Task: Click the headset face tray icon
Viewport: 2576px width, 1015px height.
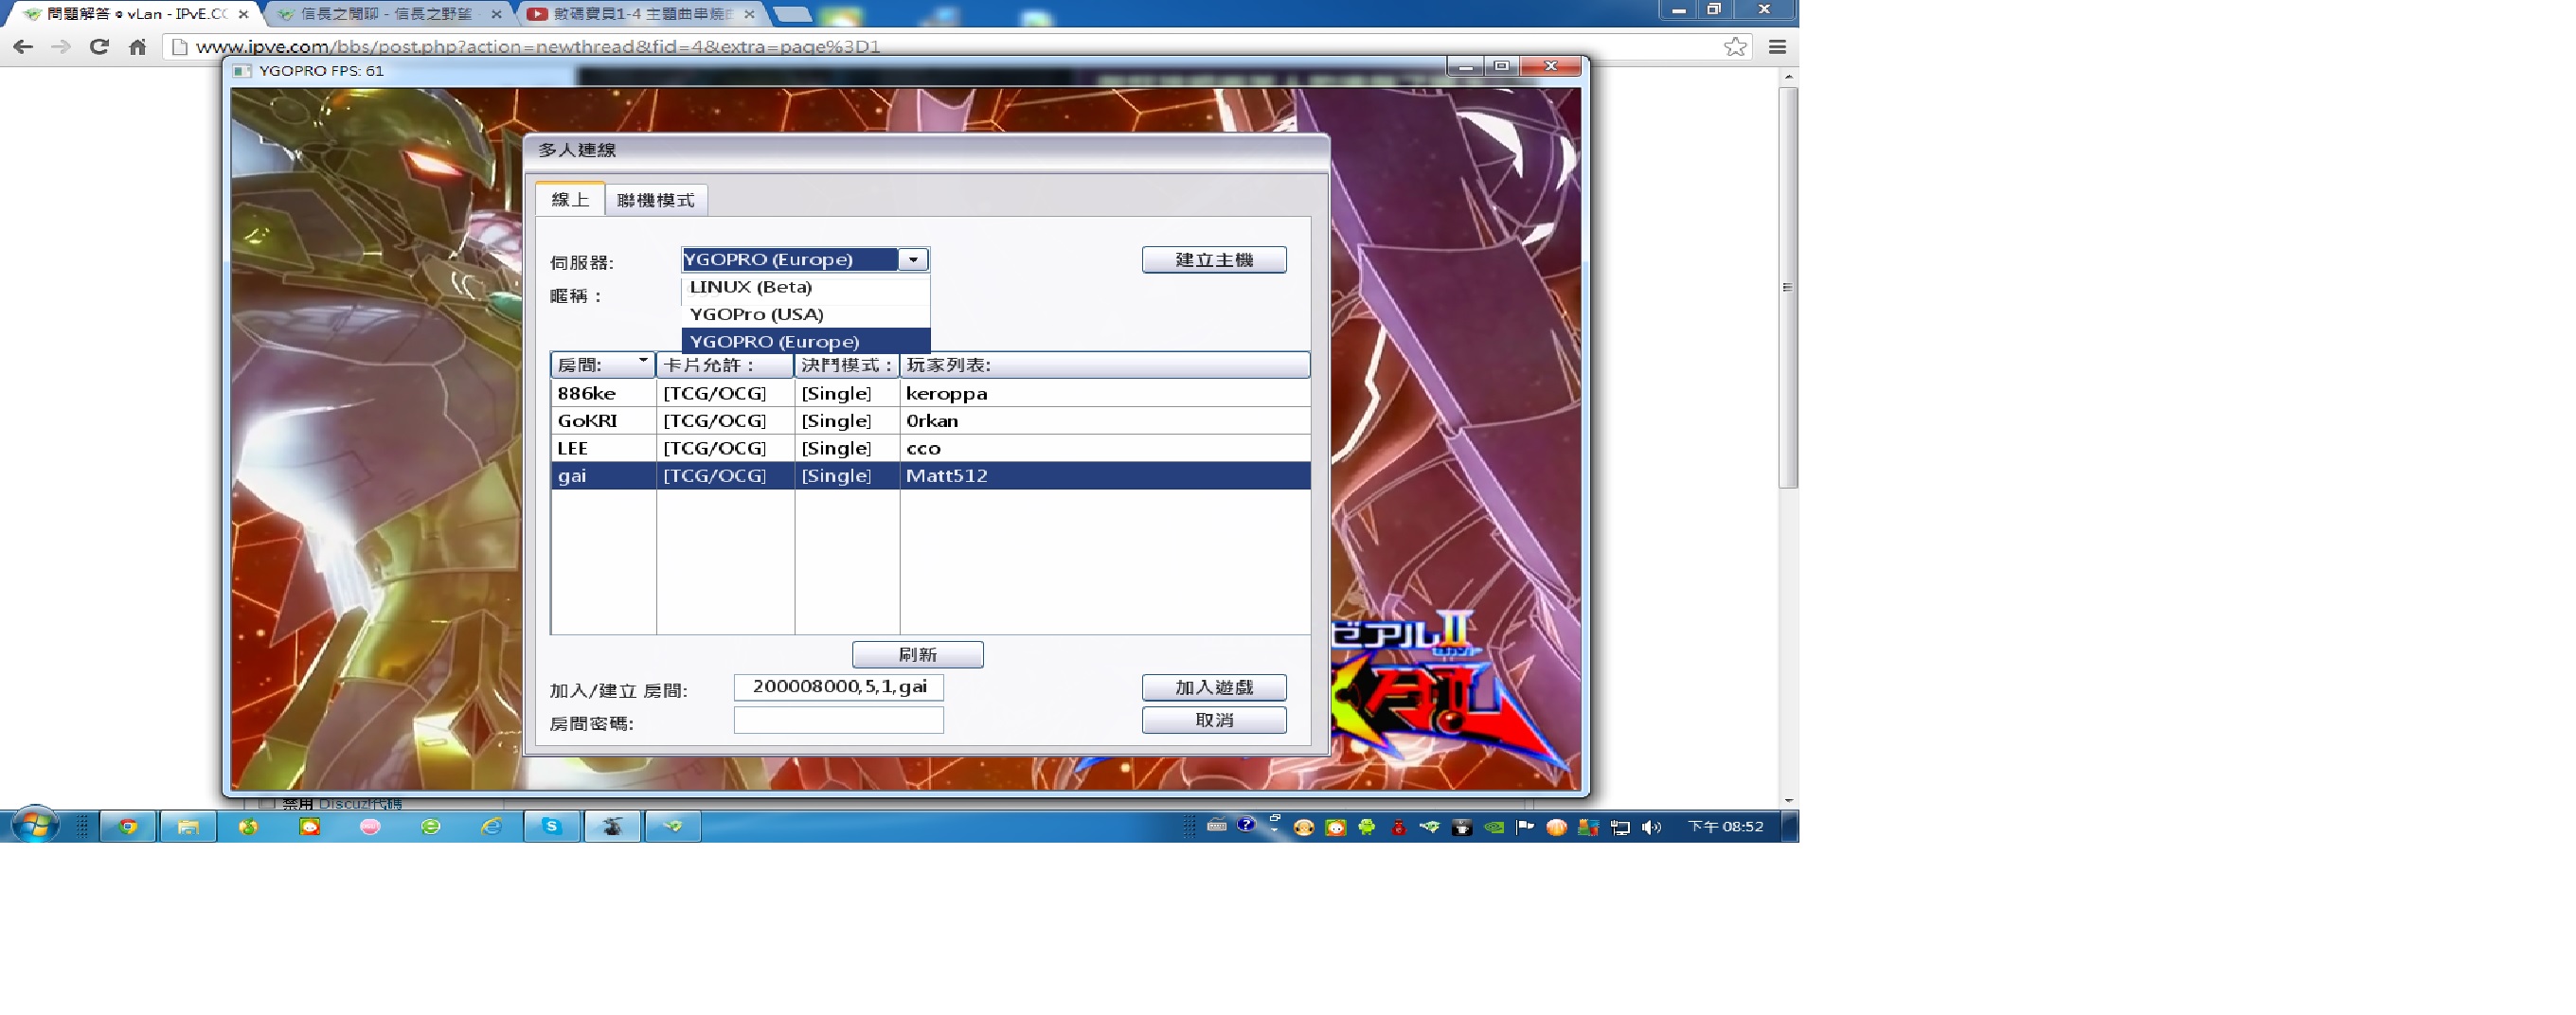Action: (x=1303, y=827)
